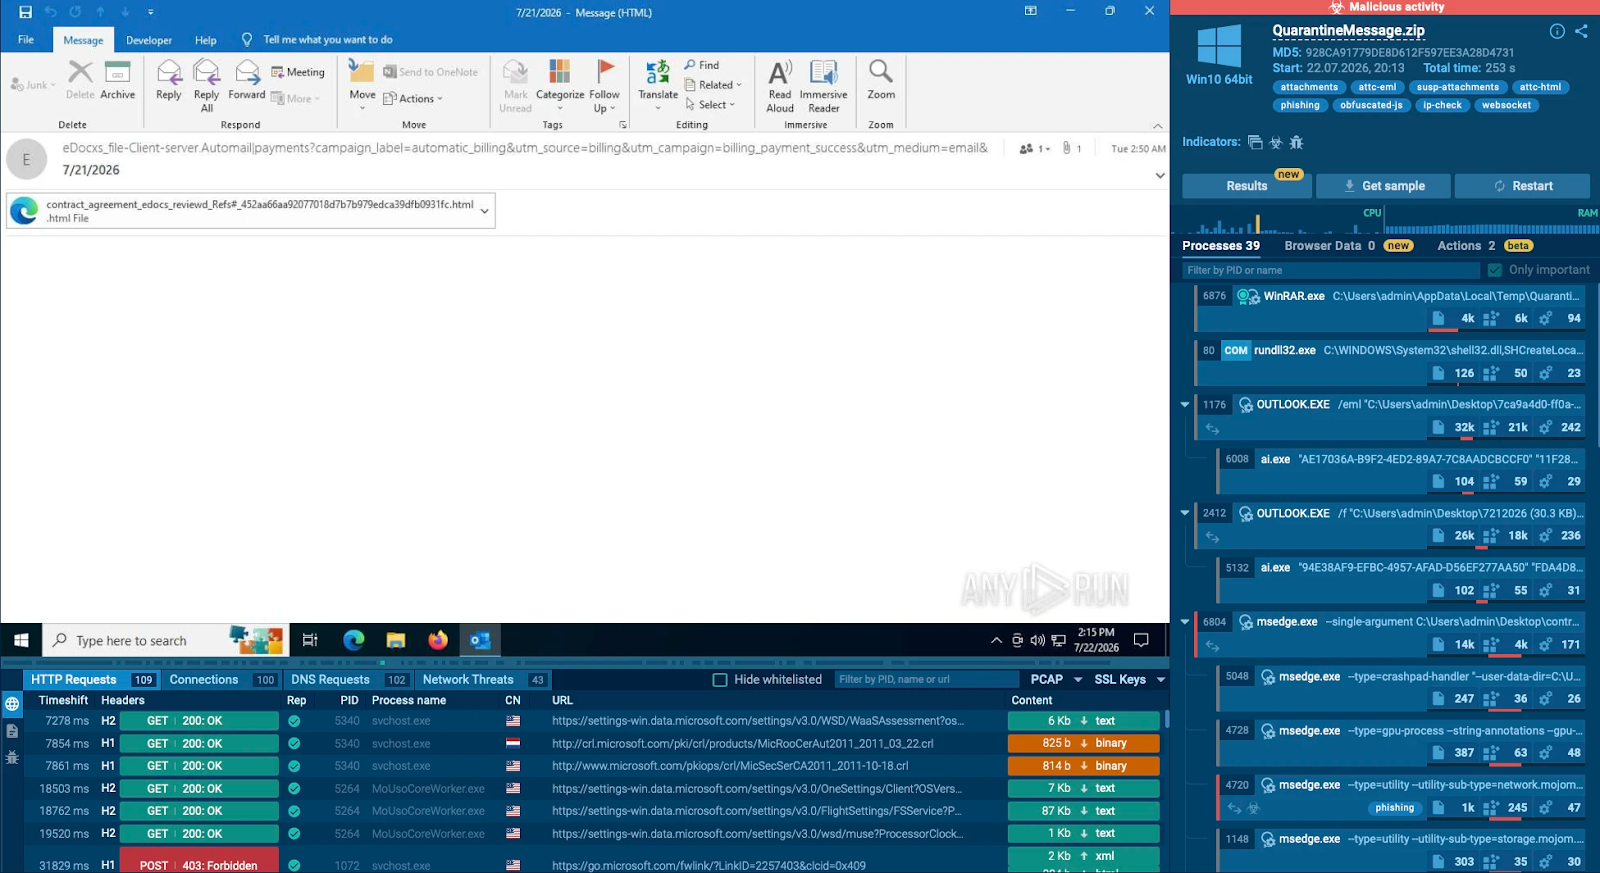
Task: Switch to the DNS Requests tab
Action: tap(349, 680)
